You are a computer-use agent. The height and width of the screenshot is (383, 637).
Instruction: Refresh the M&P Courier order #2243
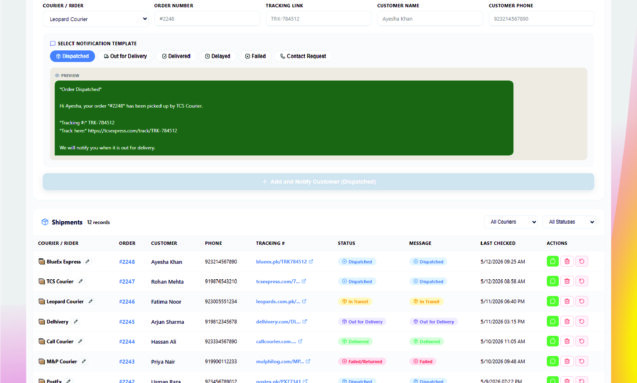tap(582, 361)
